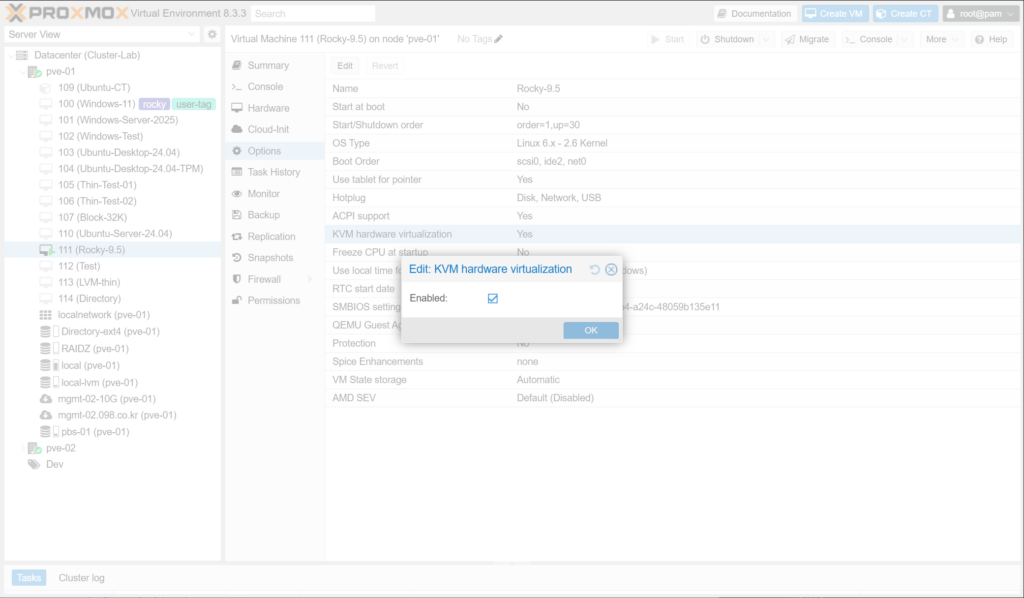Click the pencil icon beside No Tags
The width and height of the screenshot is (1024, 598).
click(499, 39)
